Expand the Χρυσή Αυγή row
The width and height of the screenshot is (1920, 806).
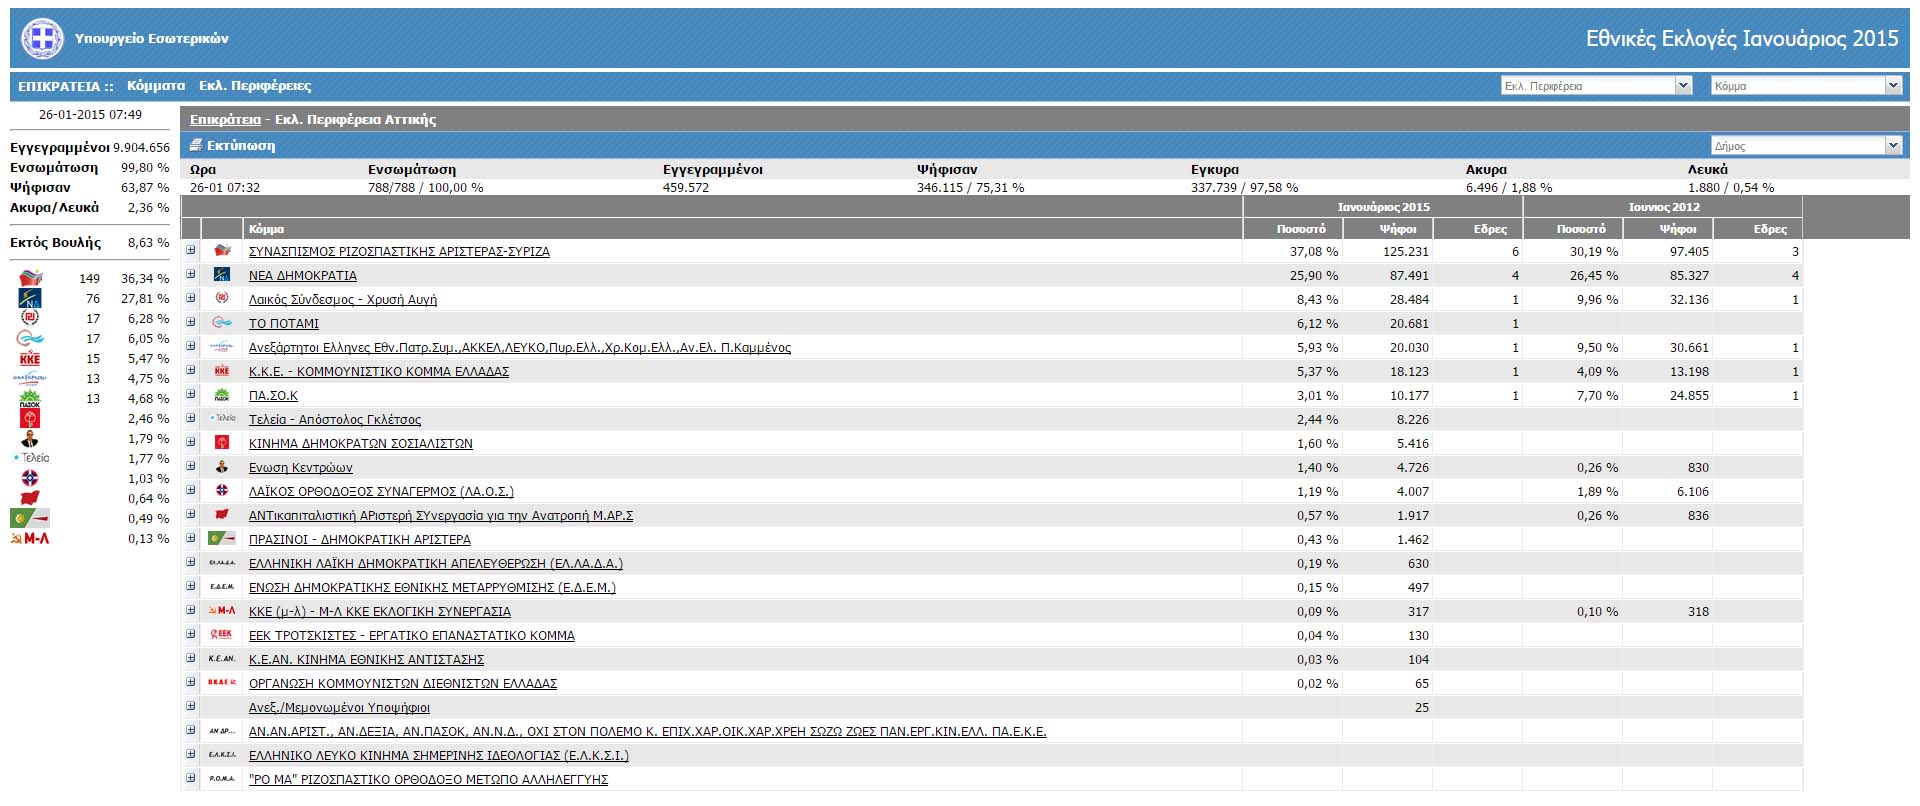pyautogui.click(x=191, y=298)
